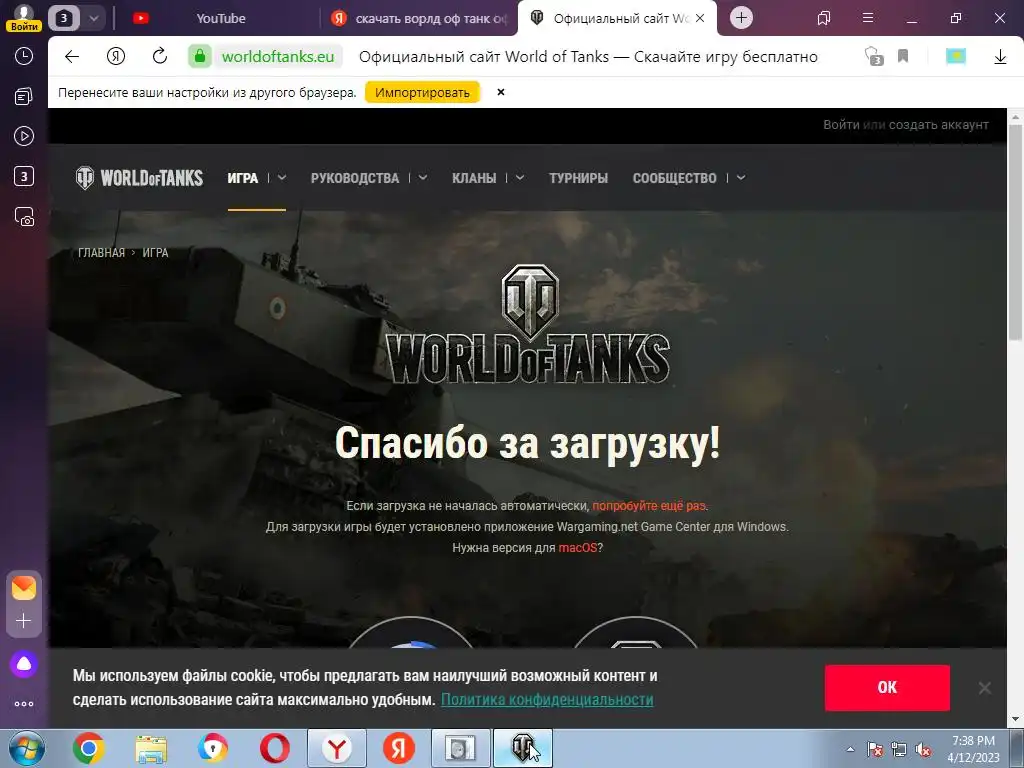Click the page vertical scrollbar thumb
The image size is (1024, 768).
click(x=1016, y=232)
